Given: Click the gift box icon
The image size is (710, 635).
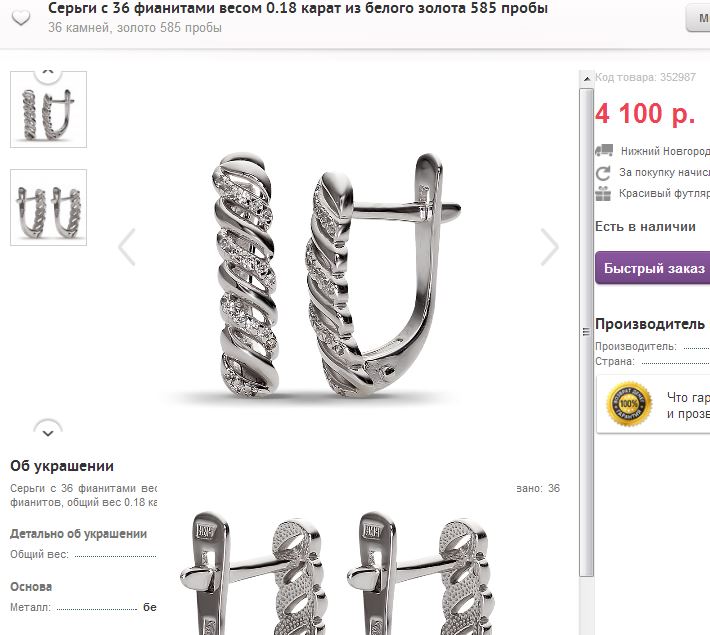Looking at the screenshot, I should [603, 194].
